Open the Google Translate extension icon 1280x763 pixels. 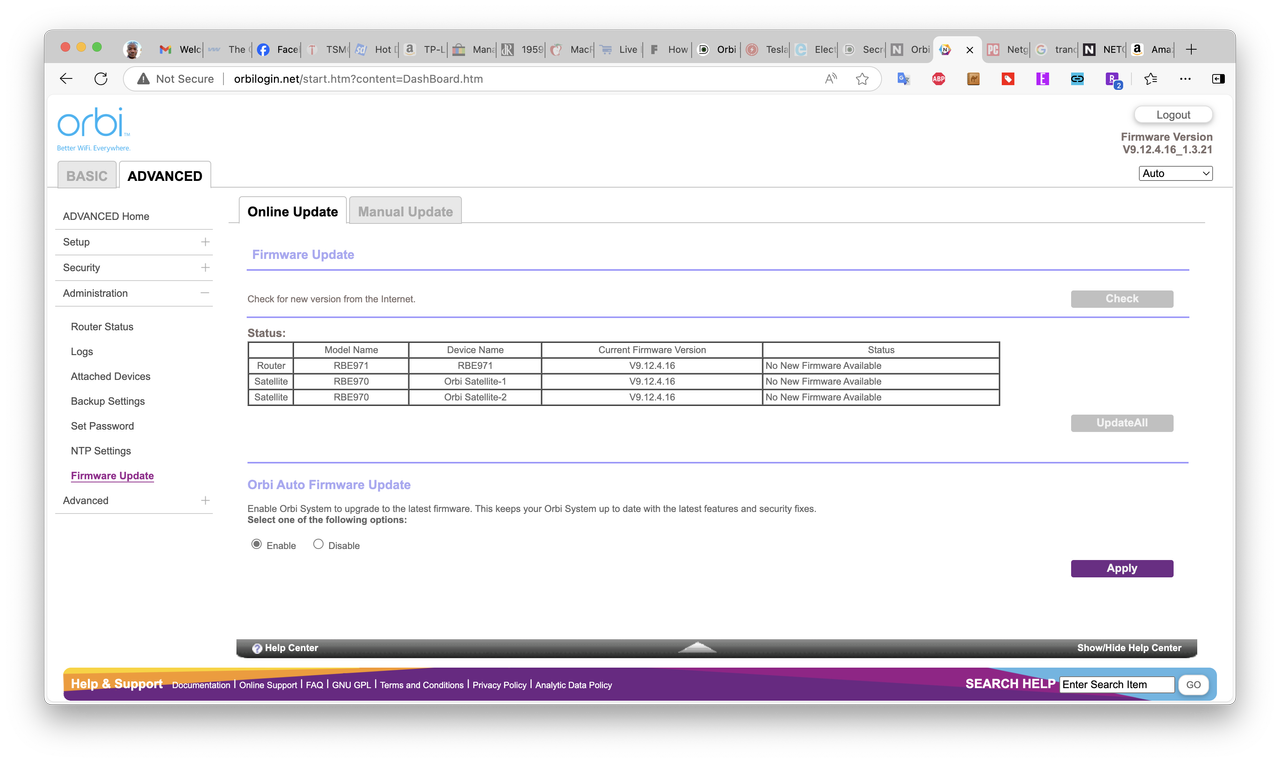(x=903, y=79)
